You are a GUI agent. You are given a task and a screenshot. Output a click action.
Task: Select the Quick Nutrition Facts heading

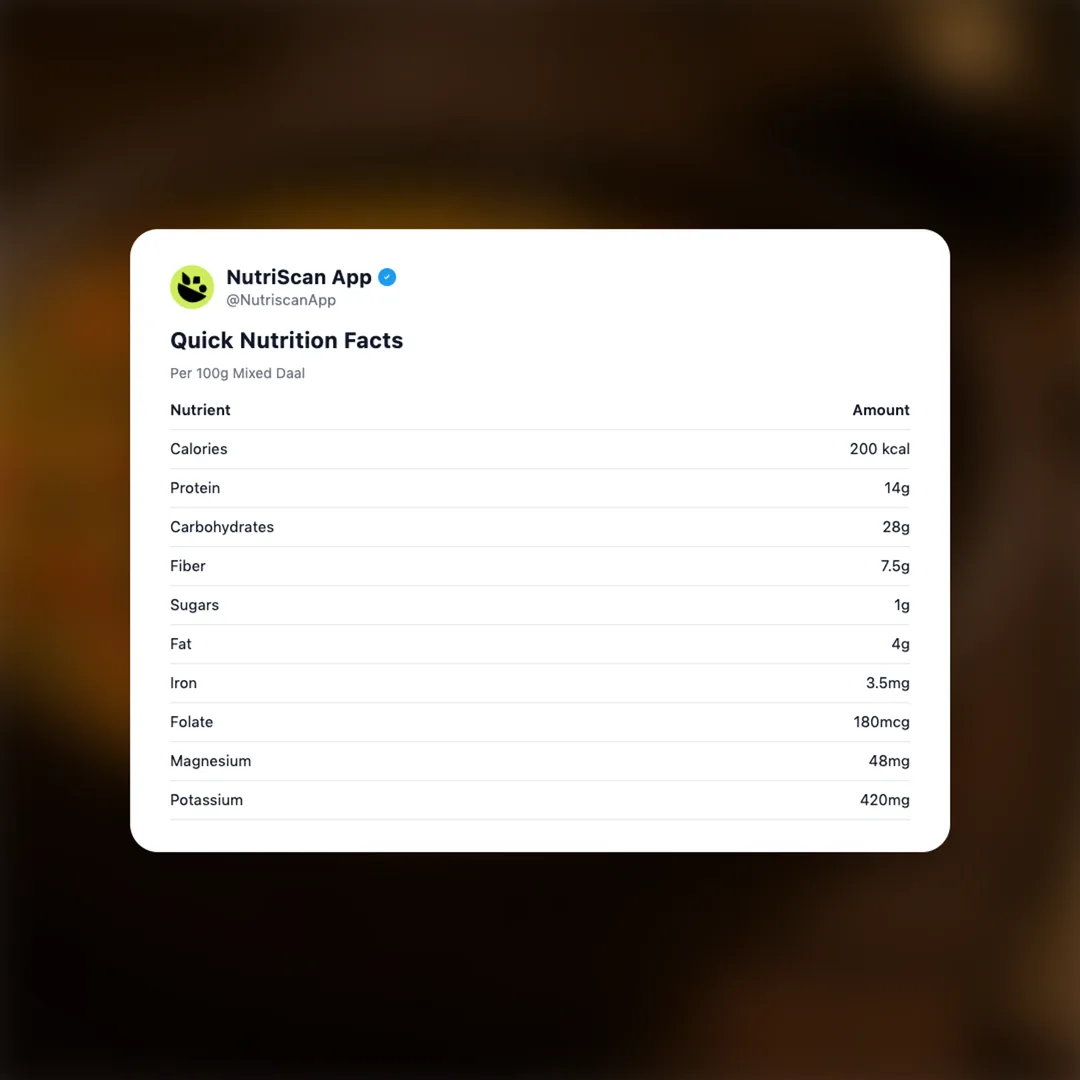(286, 340)
